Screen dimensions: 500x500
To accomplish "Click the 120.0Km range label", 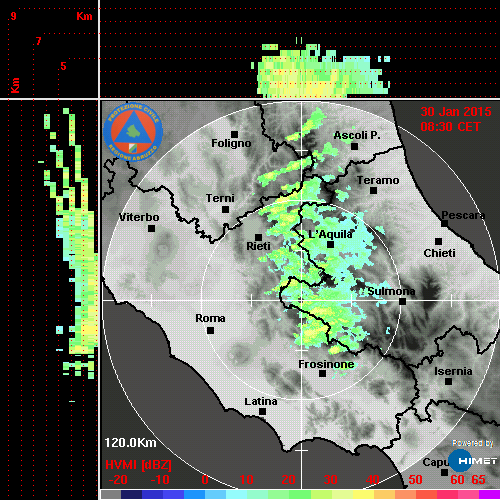I will click(x=130, y=443).
